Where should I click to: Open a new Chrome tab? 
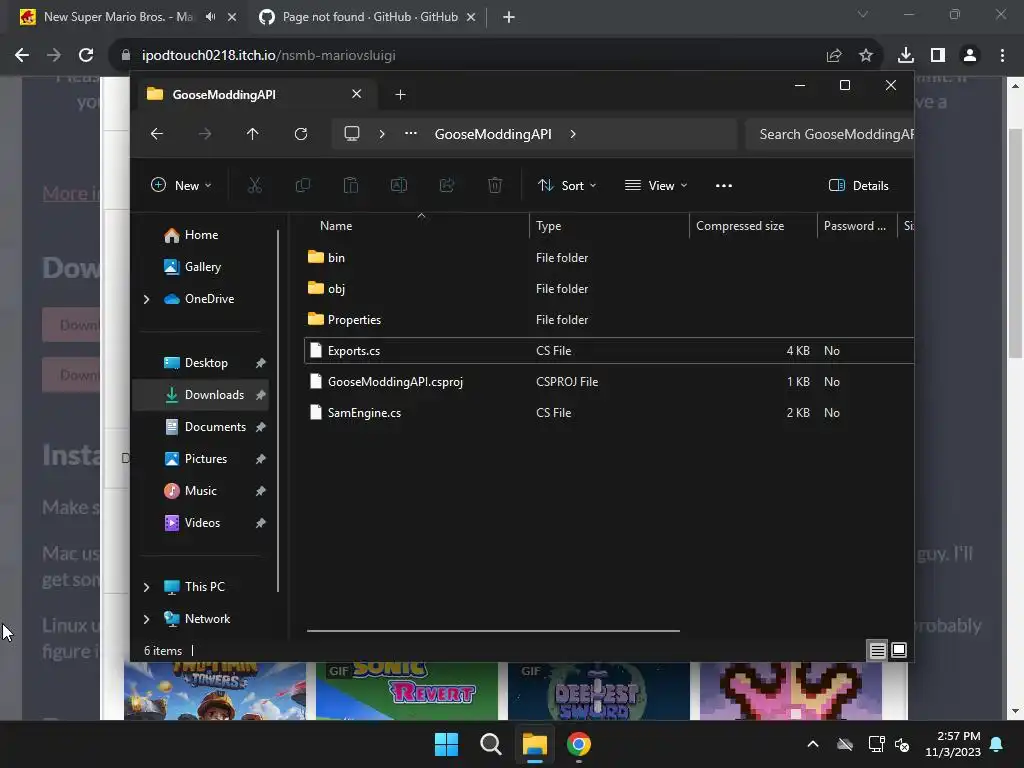point(509,17)
